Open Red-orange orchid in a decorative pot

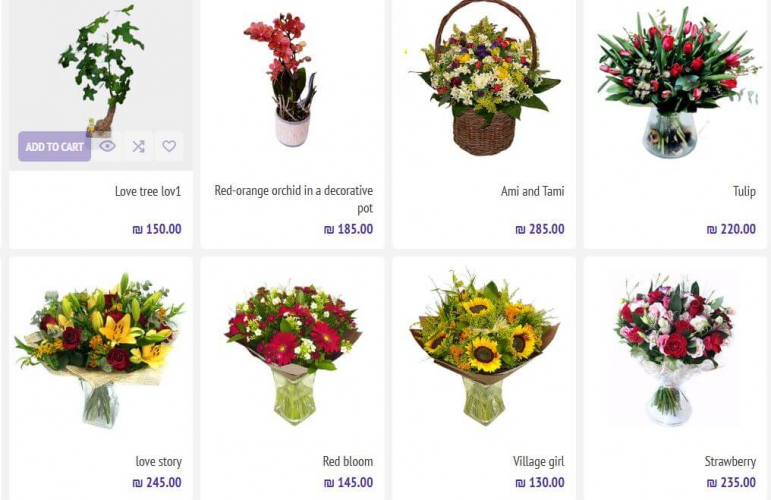[x=294, y=199]
